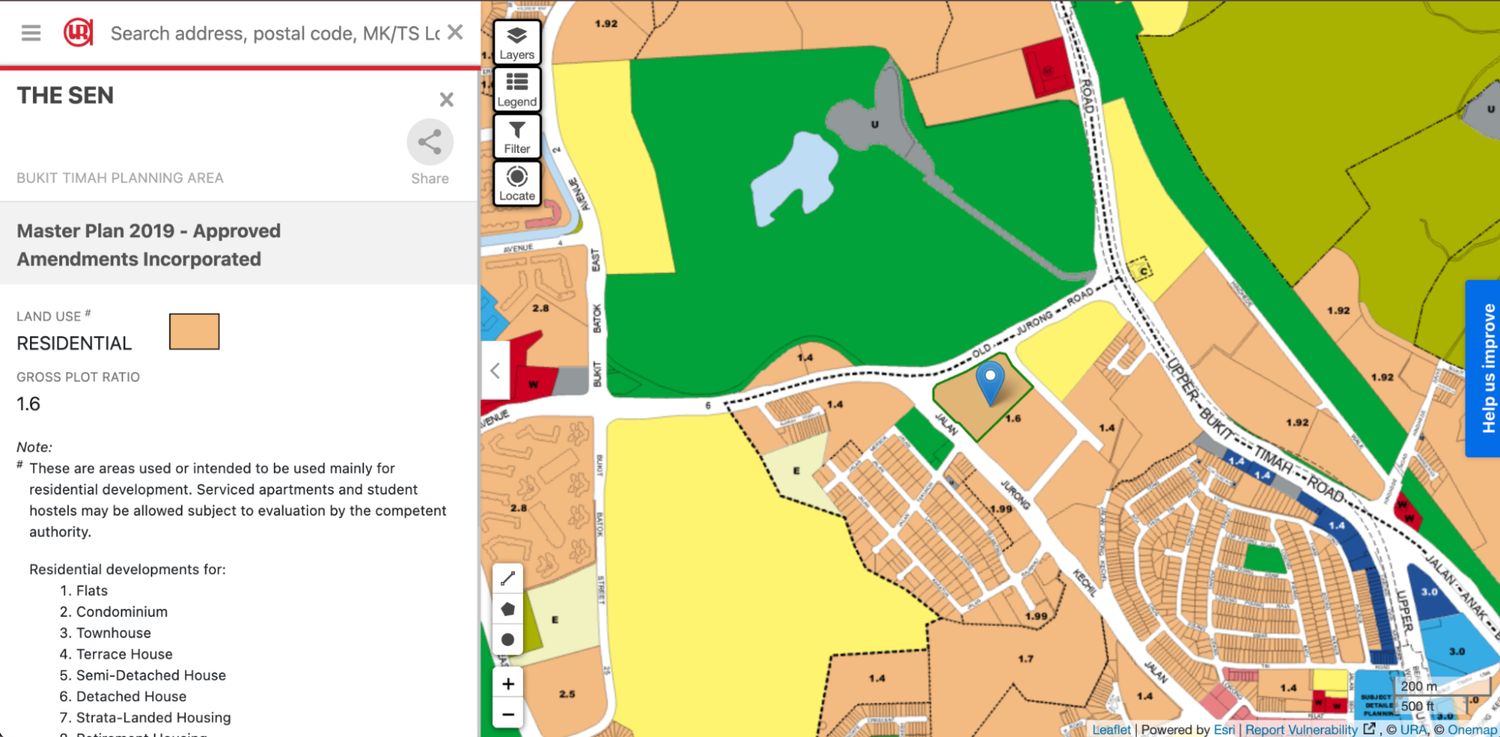
Task: Collapse the side panel with arrow
Action: [x=494, y=370]
